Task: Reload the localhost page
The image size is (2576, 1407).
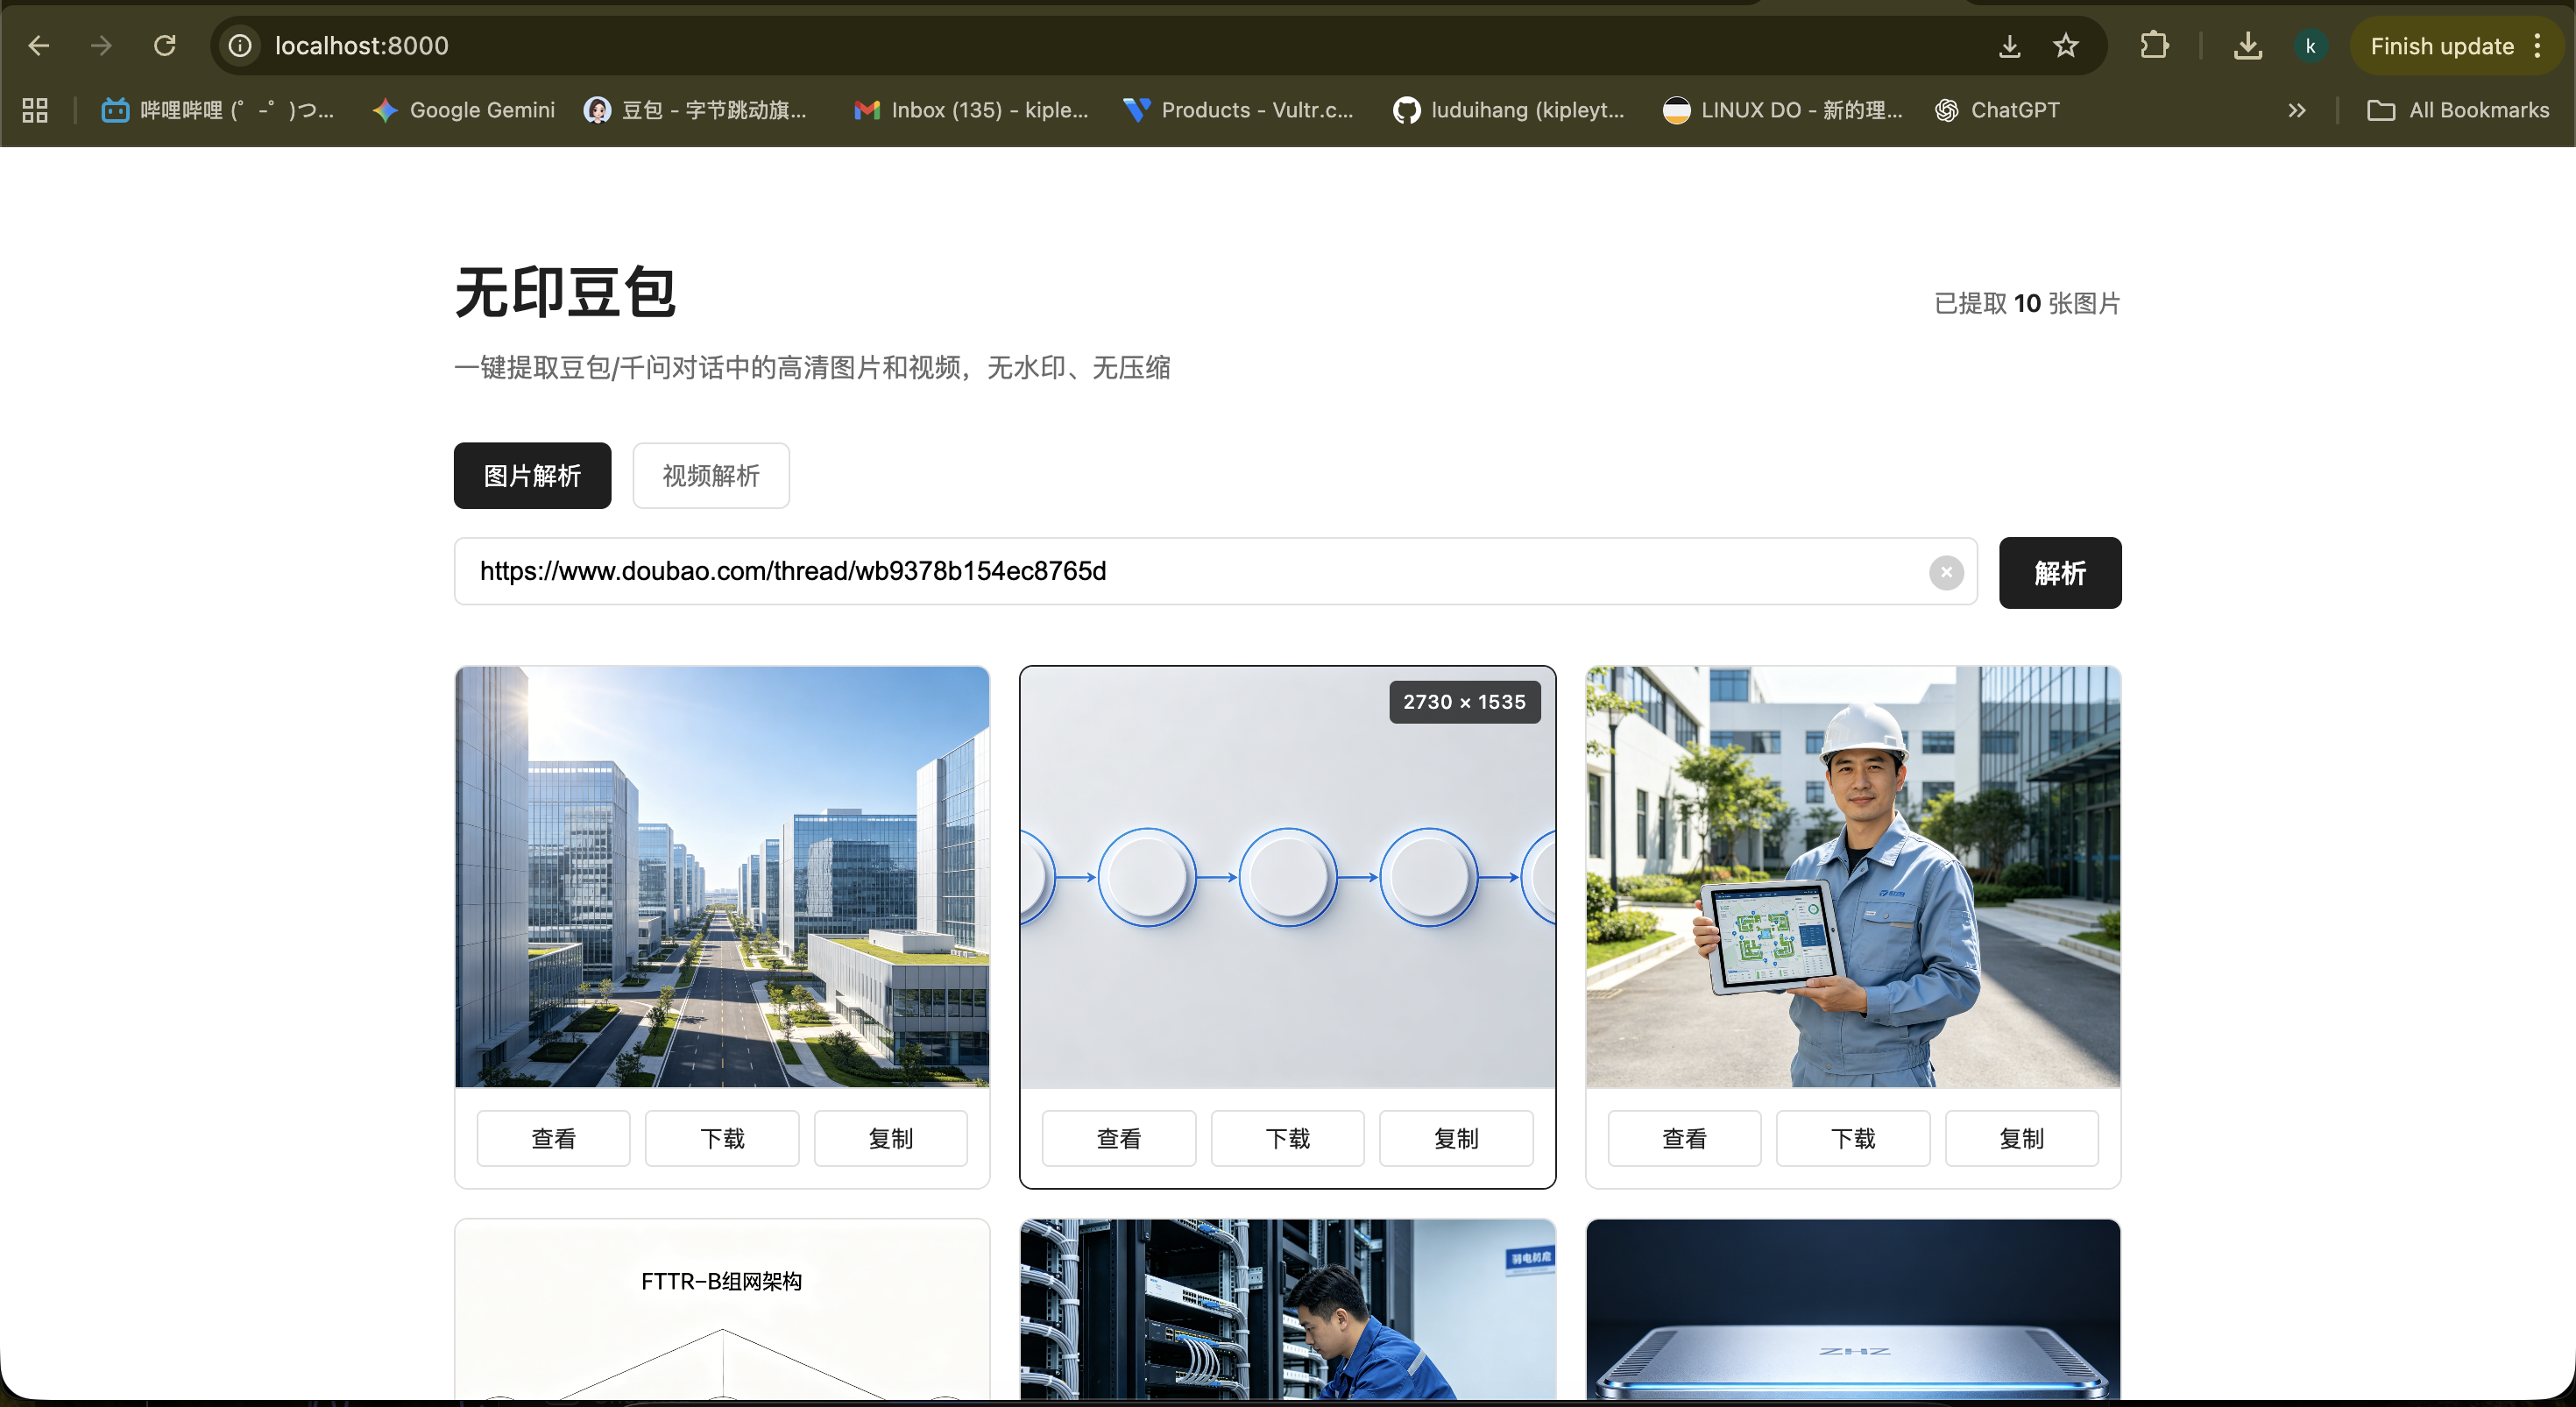Action: (165, 46)
